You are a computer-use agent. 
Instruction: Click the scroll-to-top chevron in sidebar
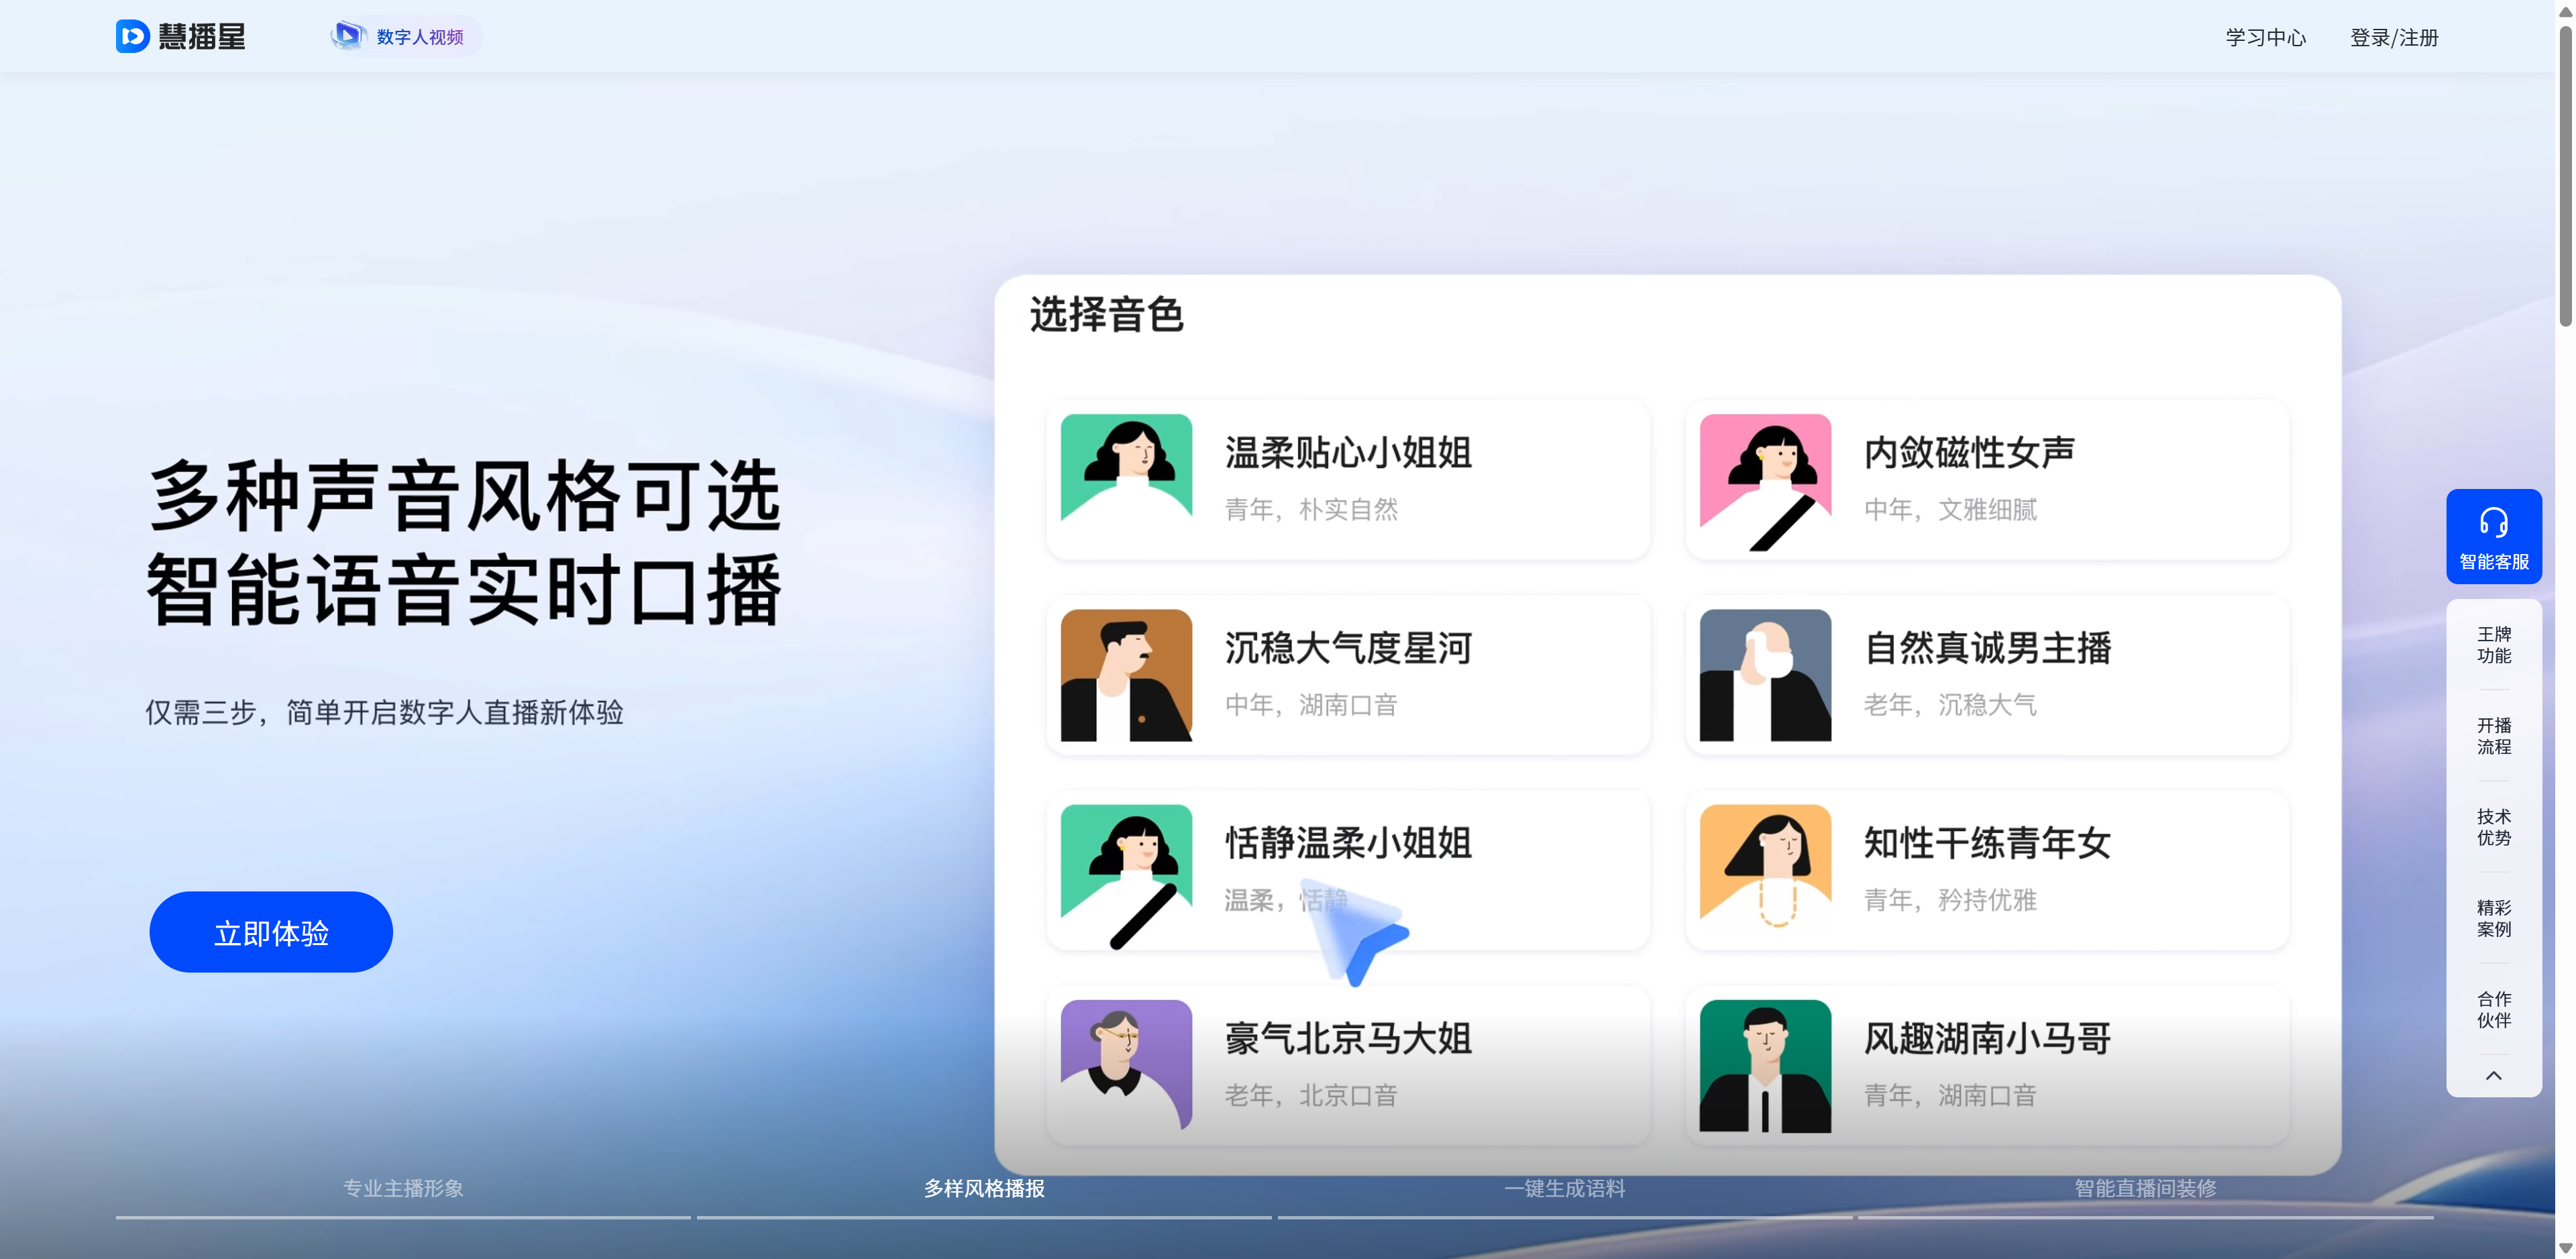pyautogui.click(x=2493, y=1076)
